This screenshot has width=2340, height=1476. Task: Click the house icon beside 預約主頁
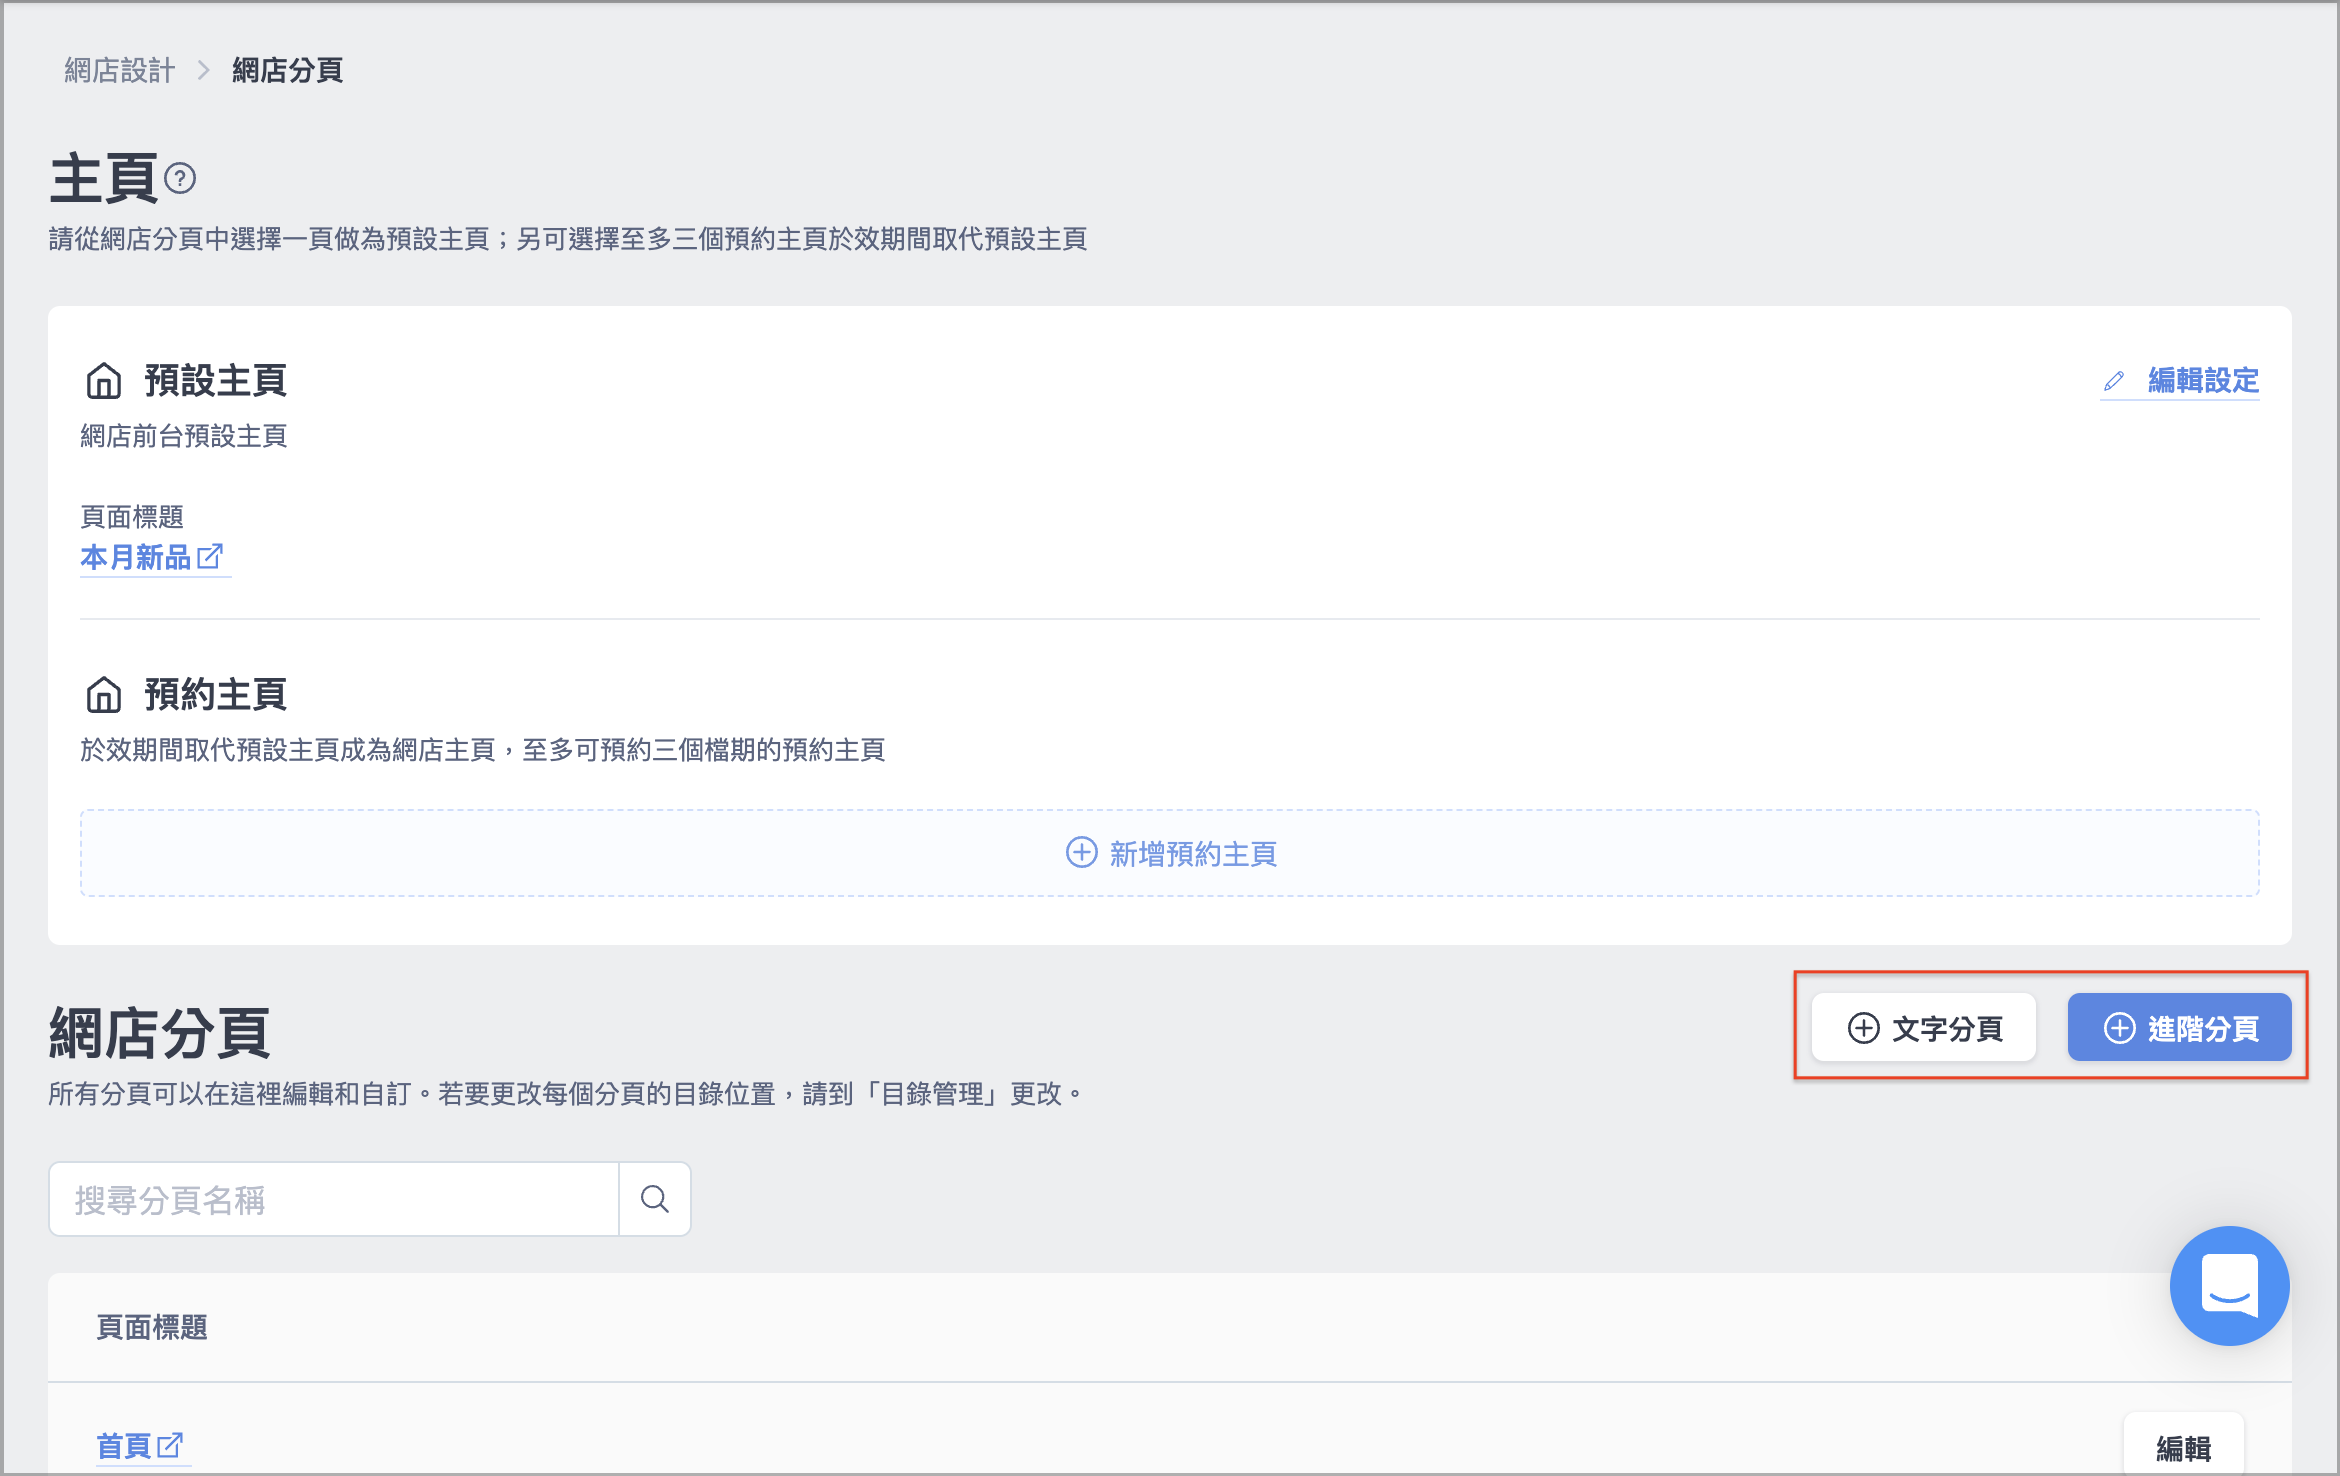point(104,695)
